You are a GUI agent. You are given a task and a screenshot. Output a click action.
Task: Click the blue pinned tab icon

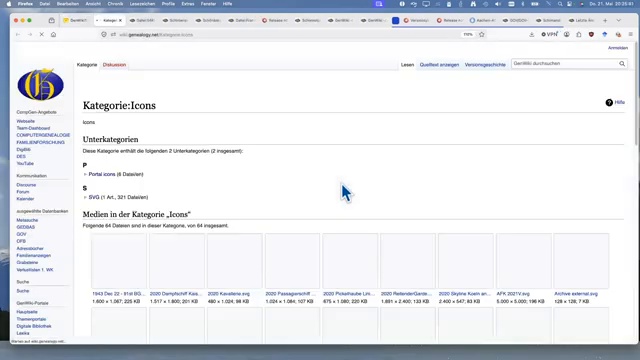[396, 20]
